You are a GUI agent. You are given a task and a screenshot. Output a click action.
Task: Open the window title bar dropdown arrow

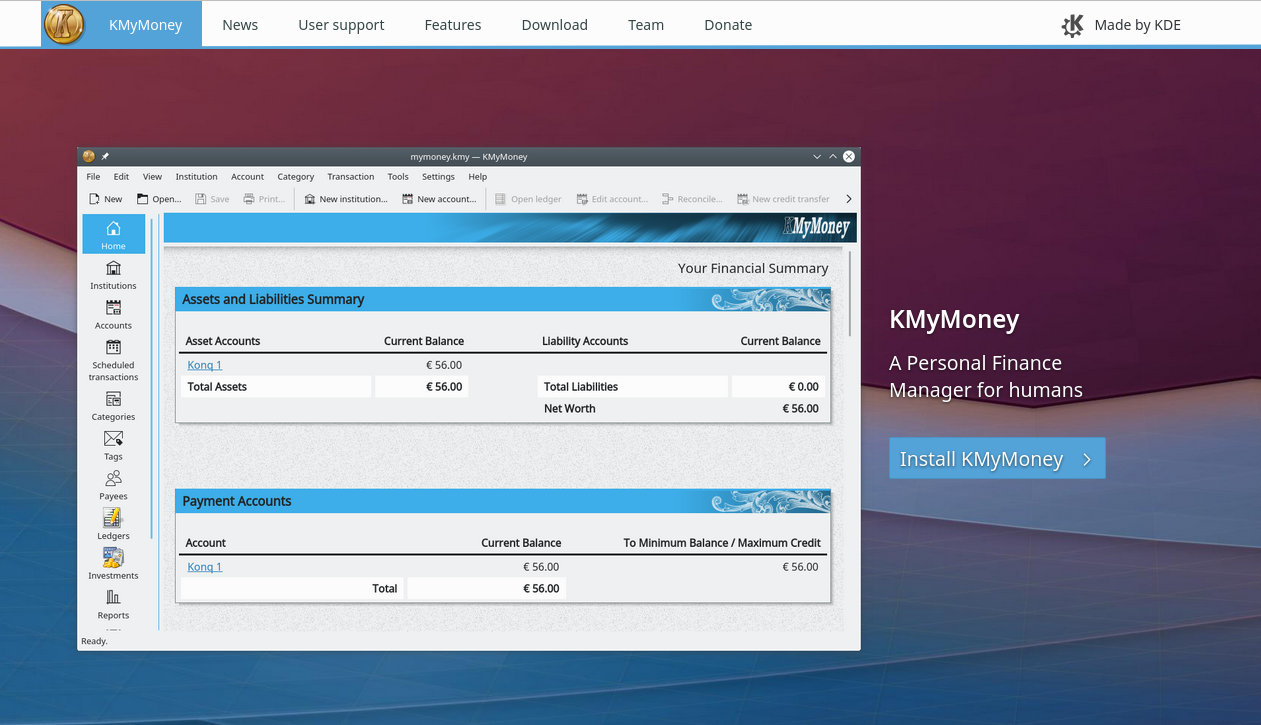pos(817,156)
